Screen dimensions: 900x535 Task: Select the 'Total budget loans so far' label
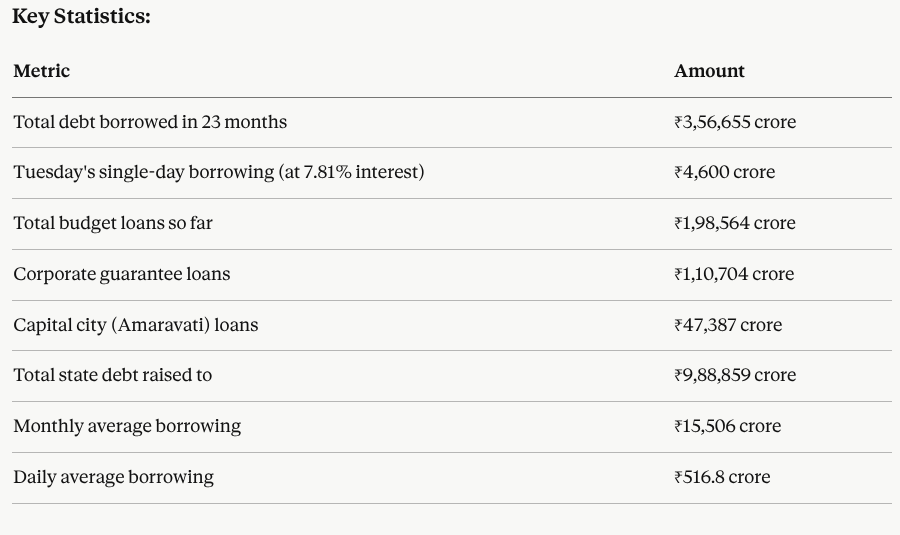pyautogui.click(x=113, y=223)
